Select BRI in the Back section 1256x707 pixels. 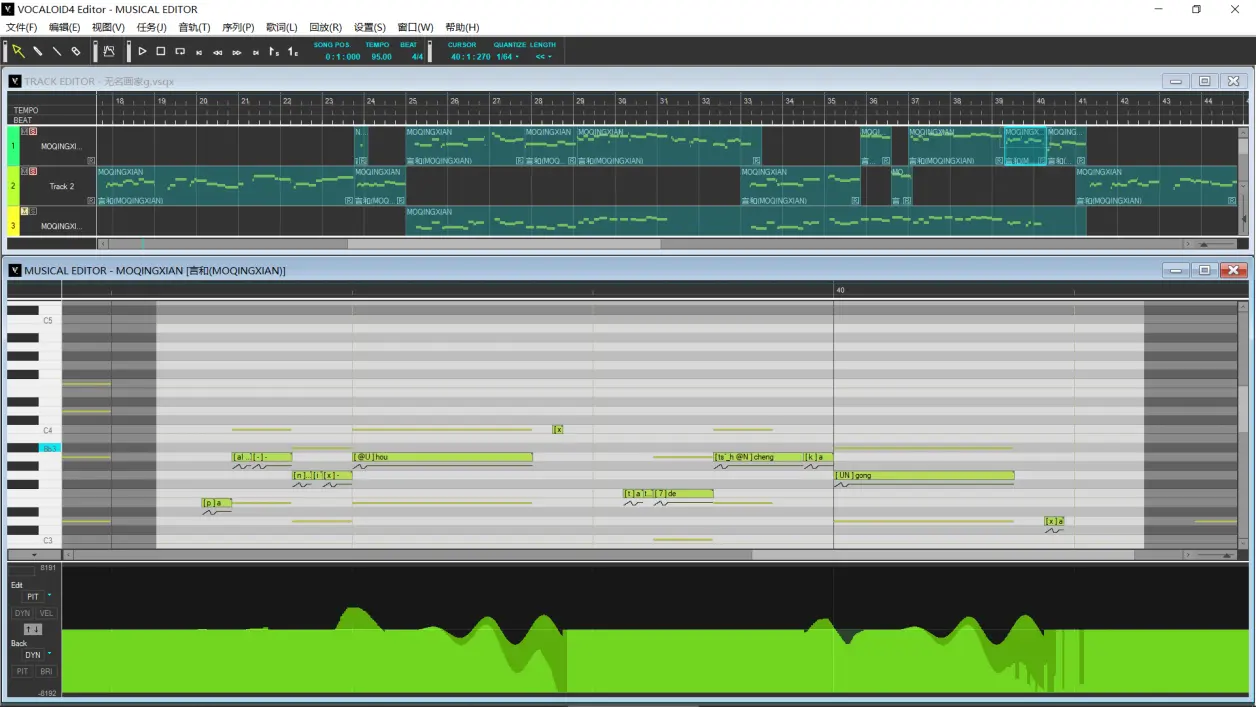(x=46, y=671)
